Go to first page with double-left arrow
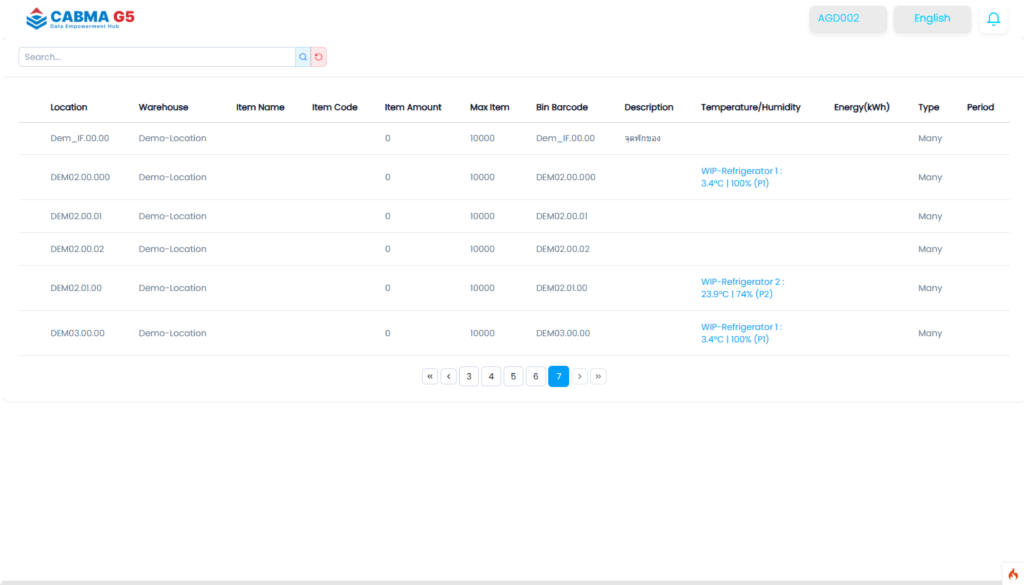 click(x=430, y=376)
